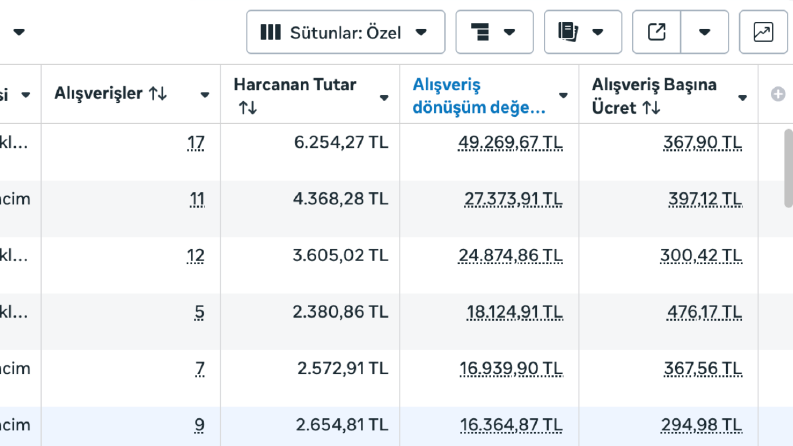Click cost per purchase 294,98 TL

tap(702, 425)
